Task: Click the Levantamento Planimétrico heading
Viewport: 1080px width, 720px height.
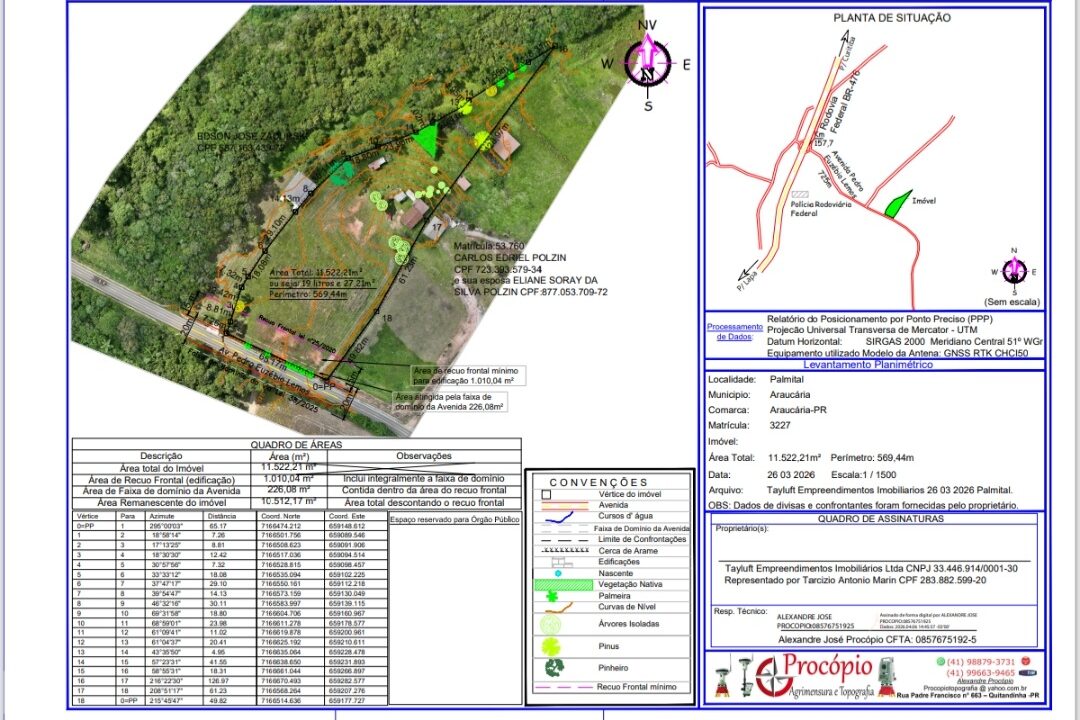Action: [867, 364]
